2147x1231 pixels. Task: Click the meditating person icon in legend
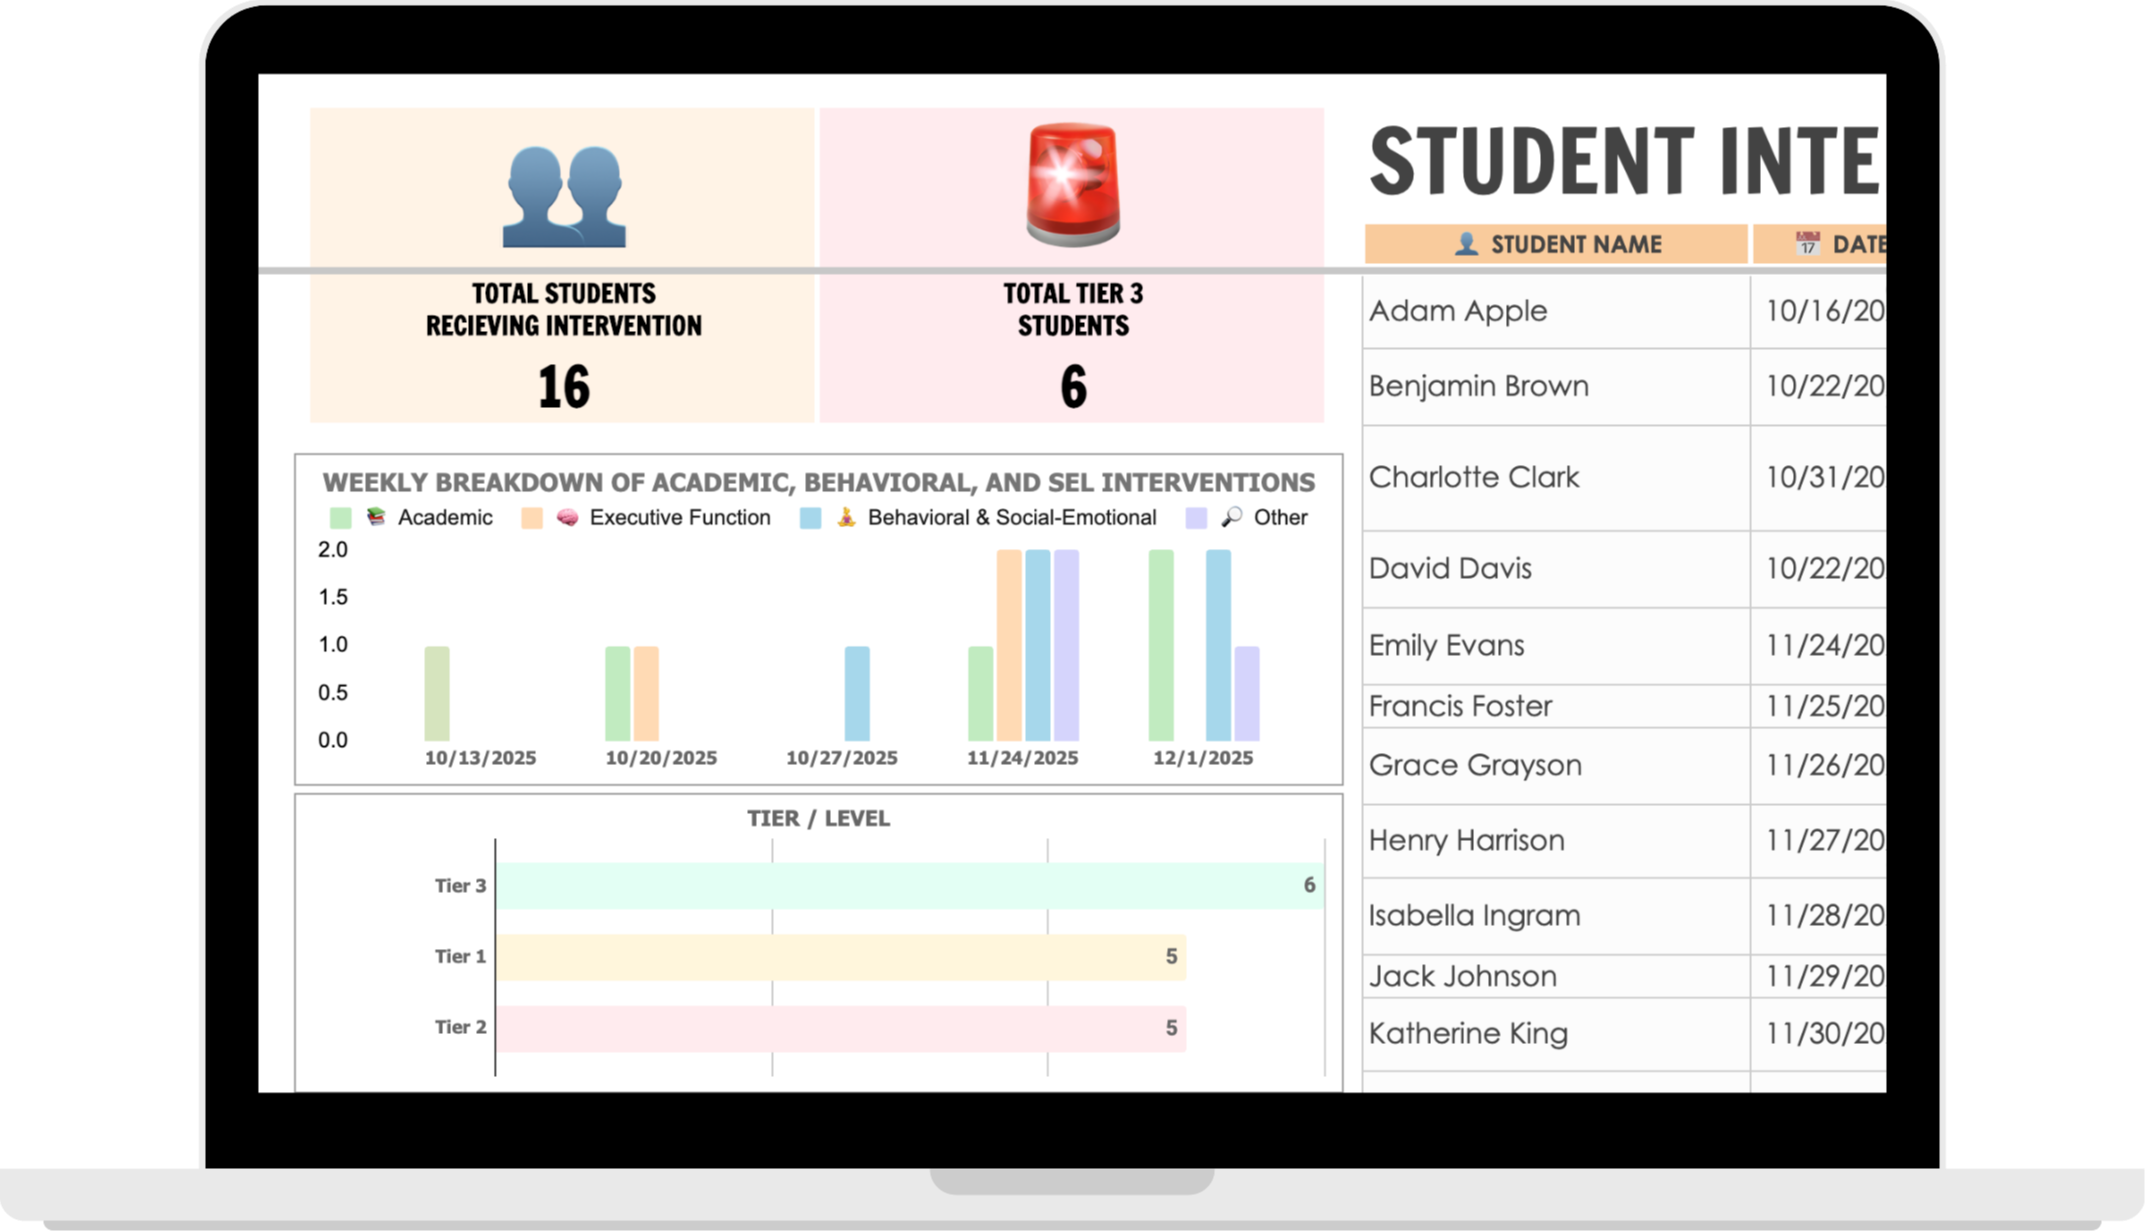tap(846, 517)
